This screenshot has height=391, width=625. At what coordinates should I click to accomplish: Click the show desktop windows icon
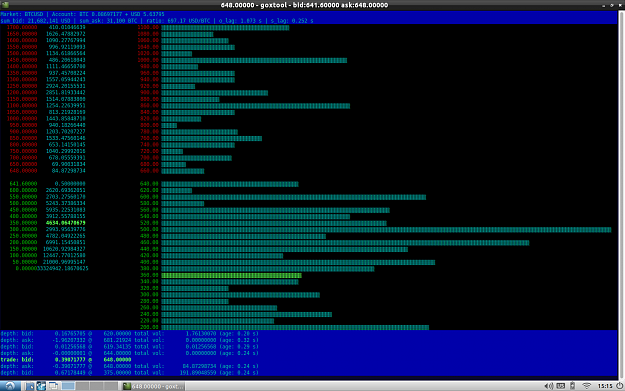(x=53, y=386)
